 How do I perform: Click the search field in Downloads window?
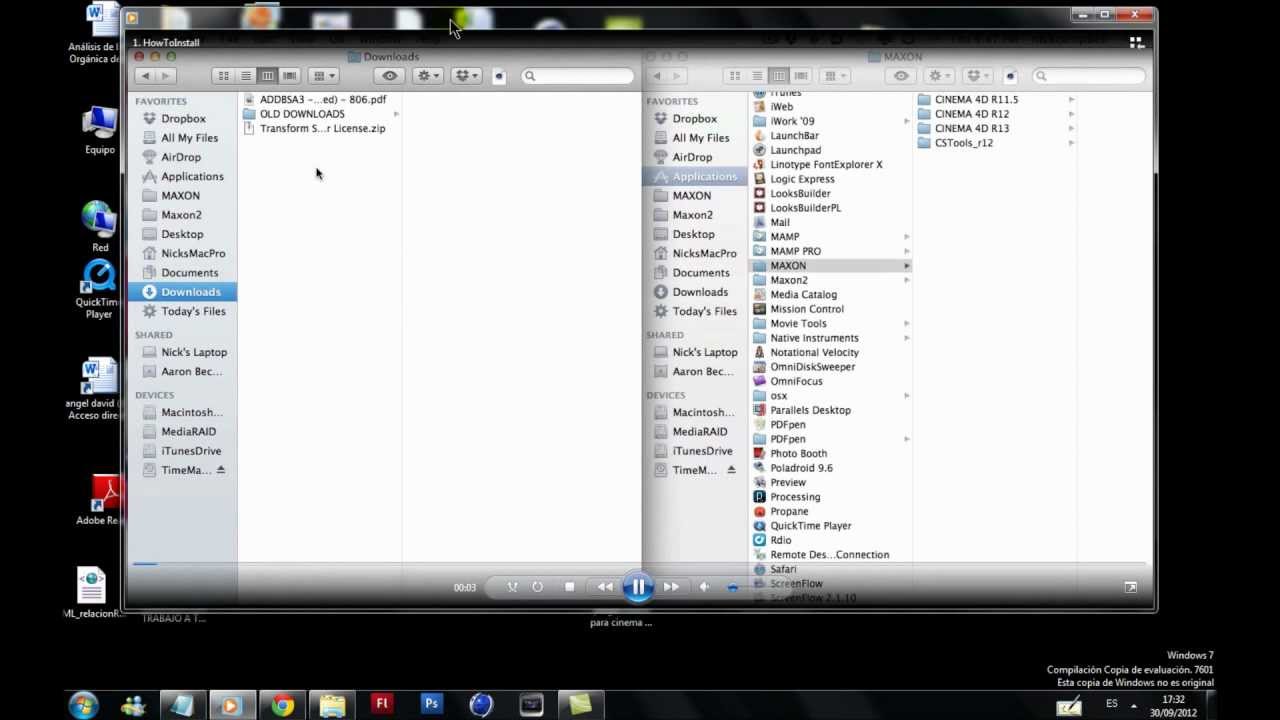[578, 76]
